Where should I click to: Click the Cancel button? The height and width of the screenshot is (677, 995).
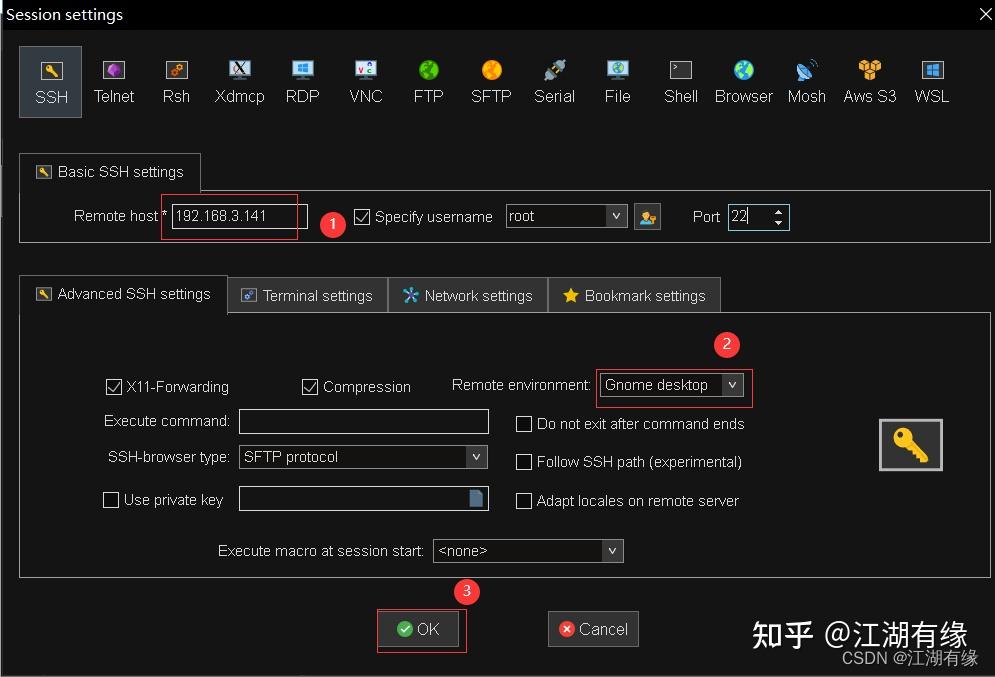593,629
